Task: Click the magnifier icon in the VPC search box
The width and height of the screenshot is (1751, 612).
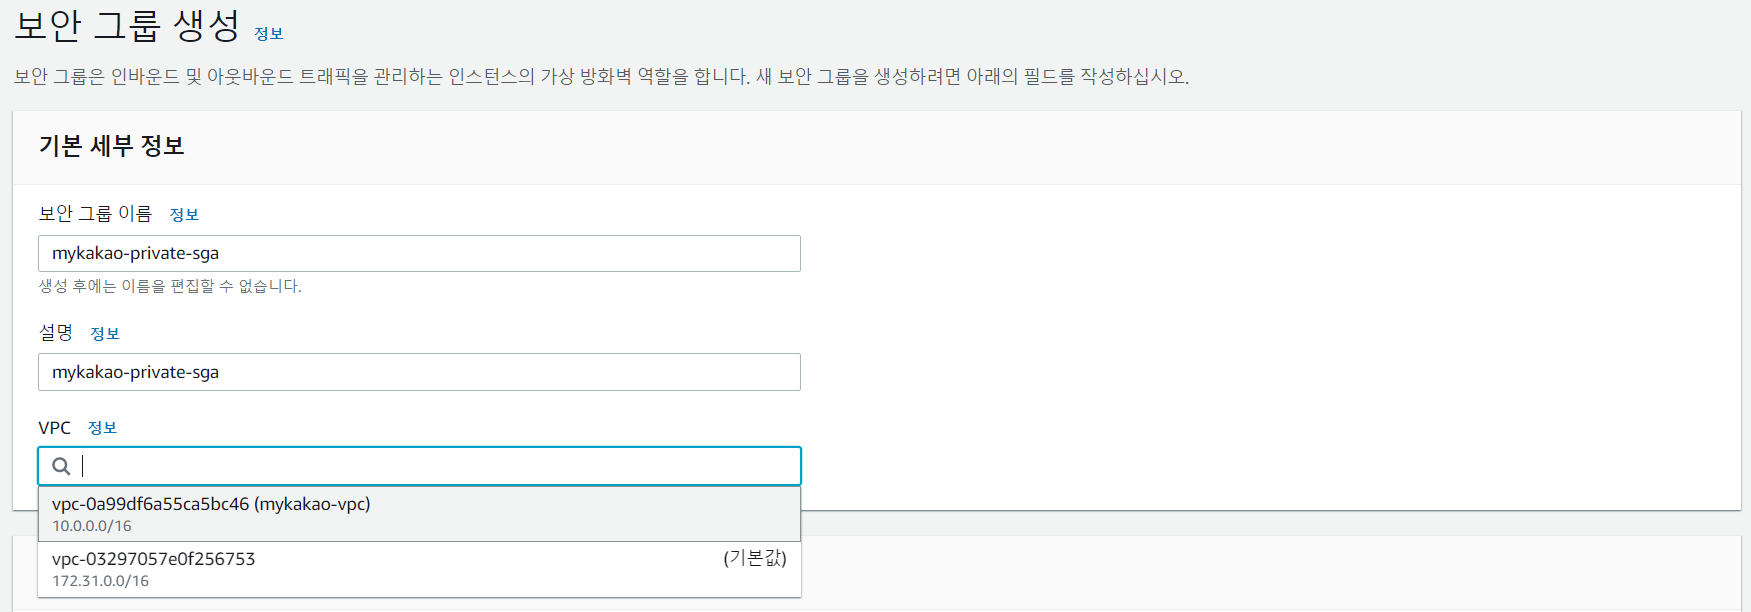Action: coord(61,466)
